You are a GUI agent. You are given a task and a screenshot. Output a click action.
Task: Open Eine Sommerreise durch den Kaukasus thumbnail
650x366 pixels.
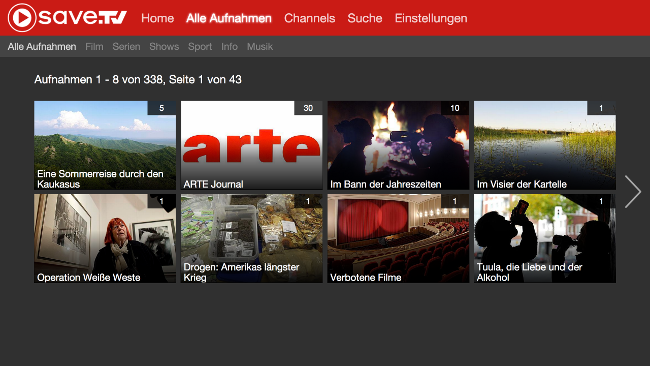coord(105,145)
